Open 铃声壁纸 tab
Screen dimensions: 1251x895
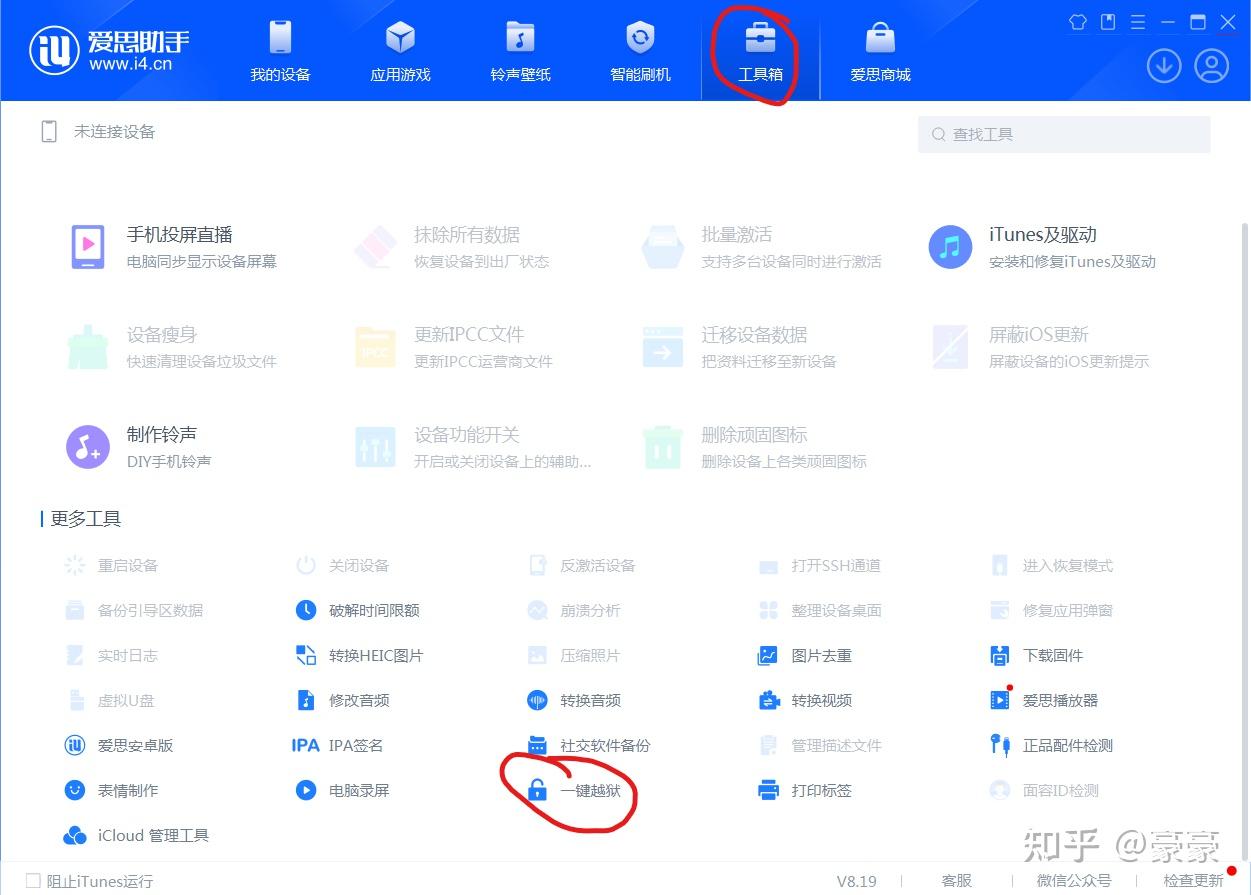coord(520,51)
